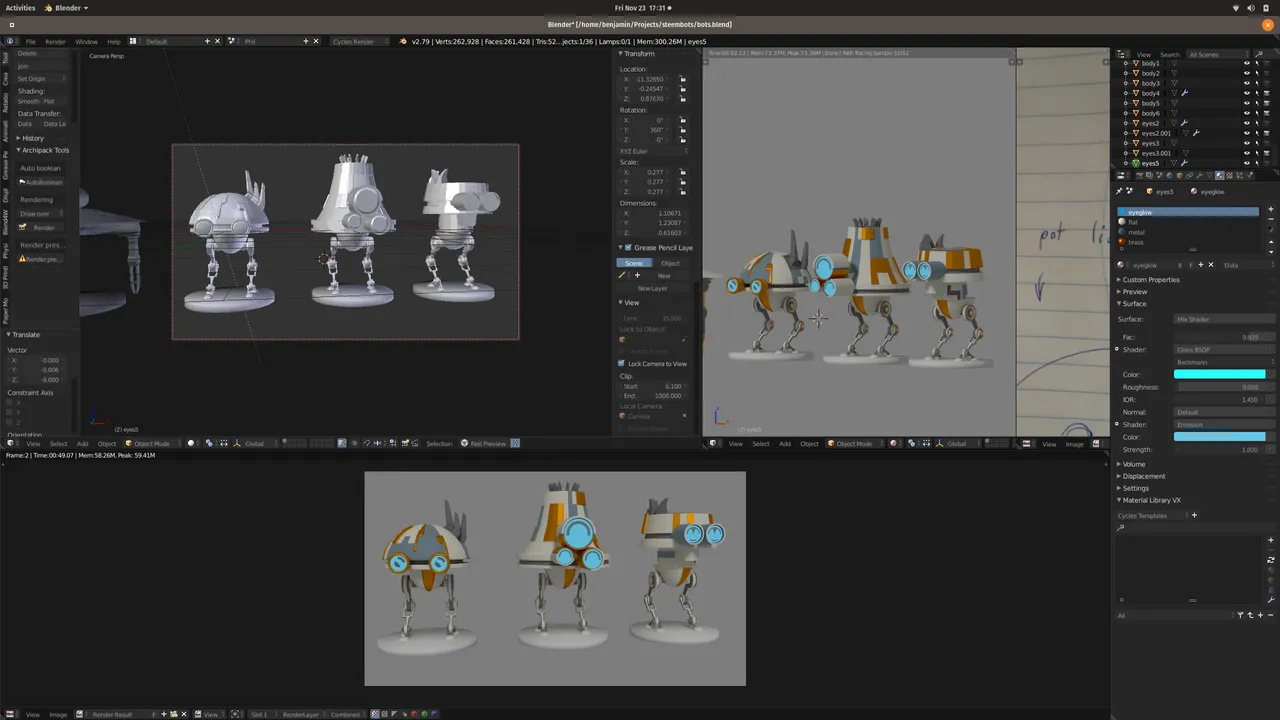Open viewport shading sphere icon in left 3D view

(191, 443)
